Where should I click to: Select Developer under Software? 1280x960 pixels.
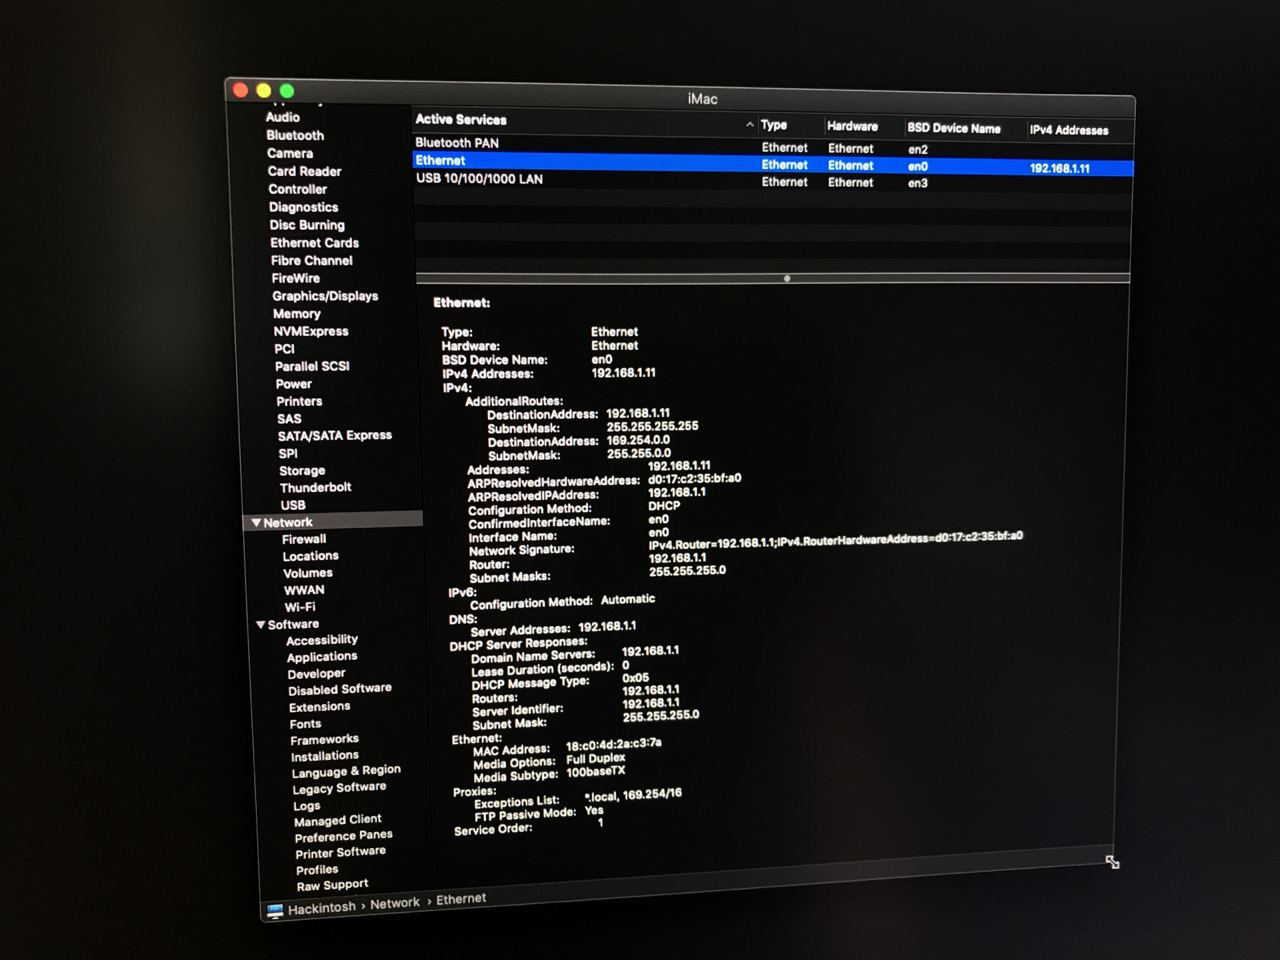click(317, 674)
